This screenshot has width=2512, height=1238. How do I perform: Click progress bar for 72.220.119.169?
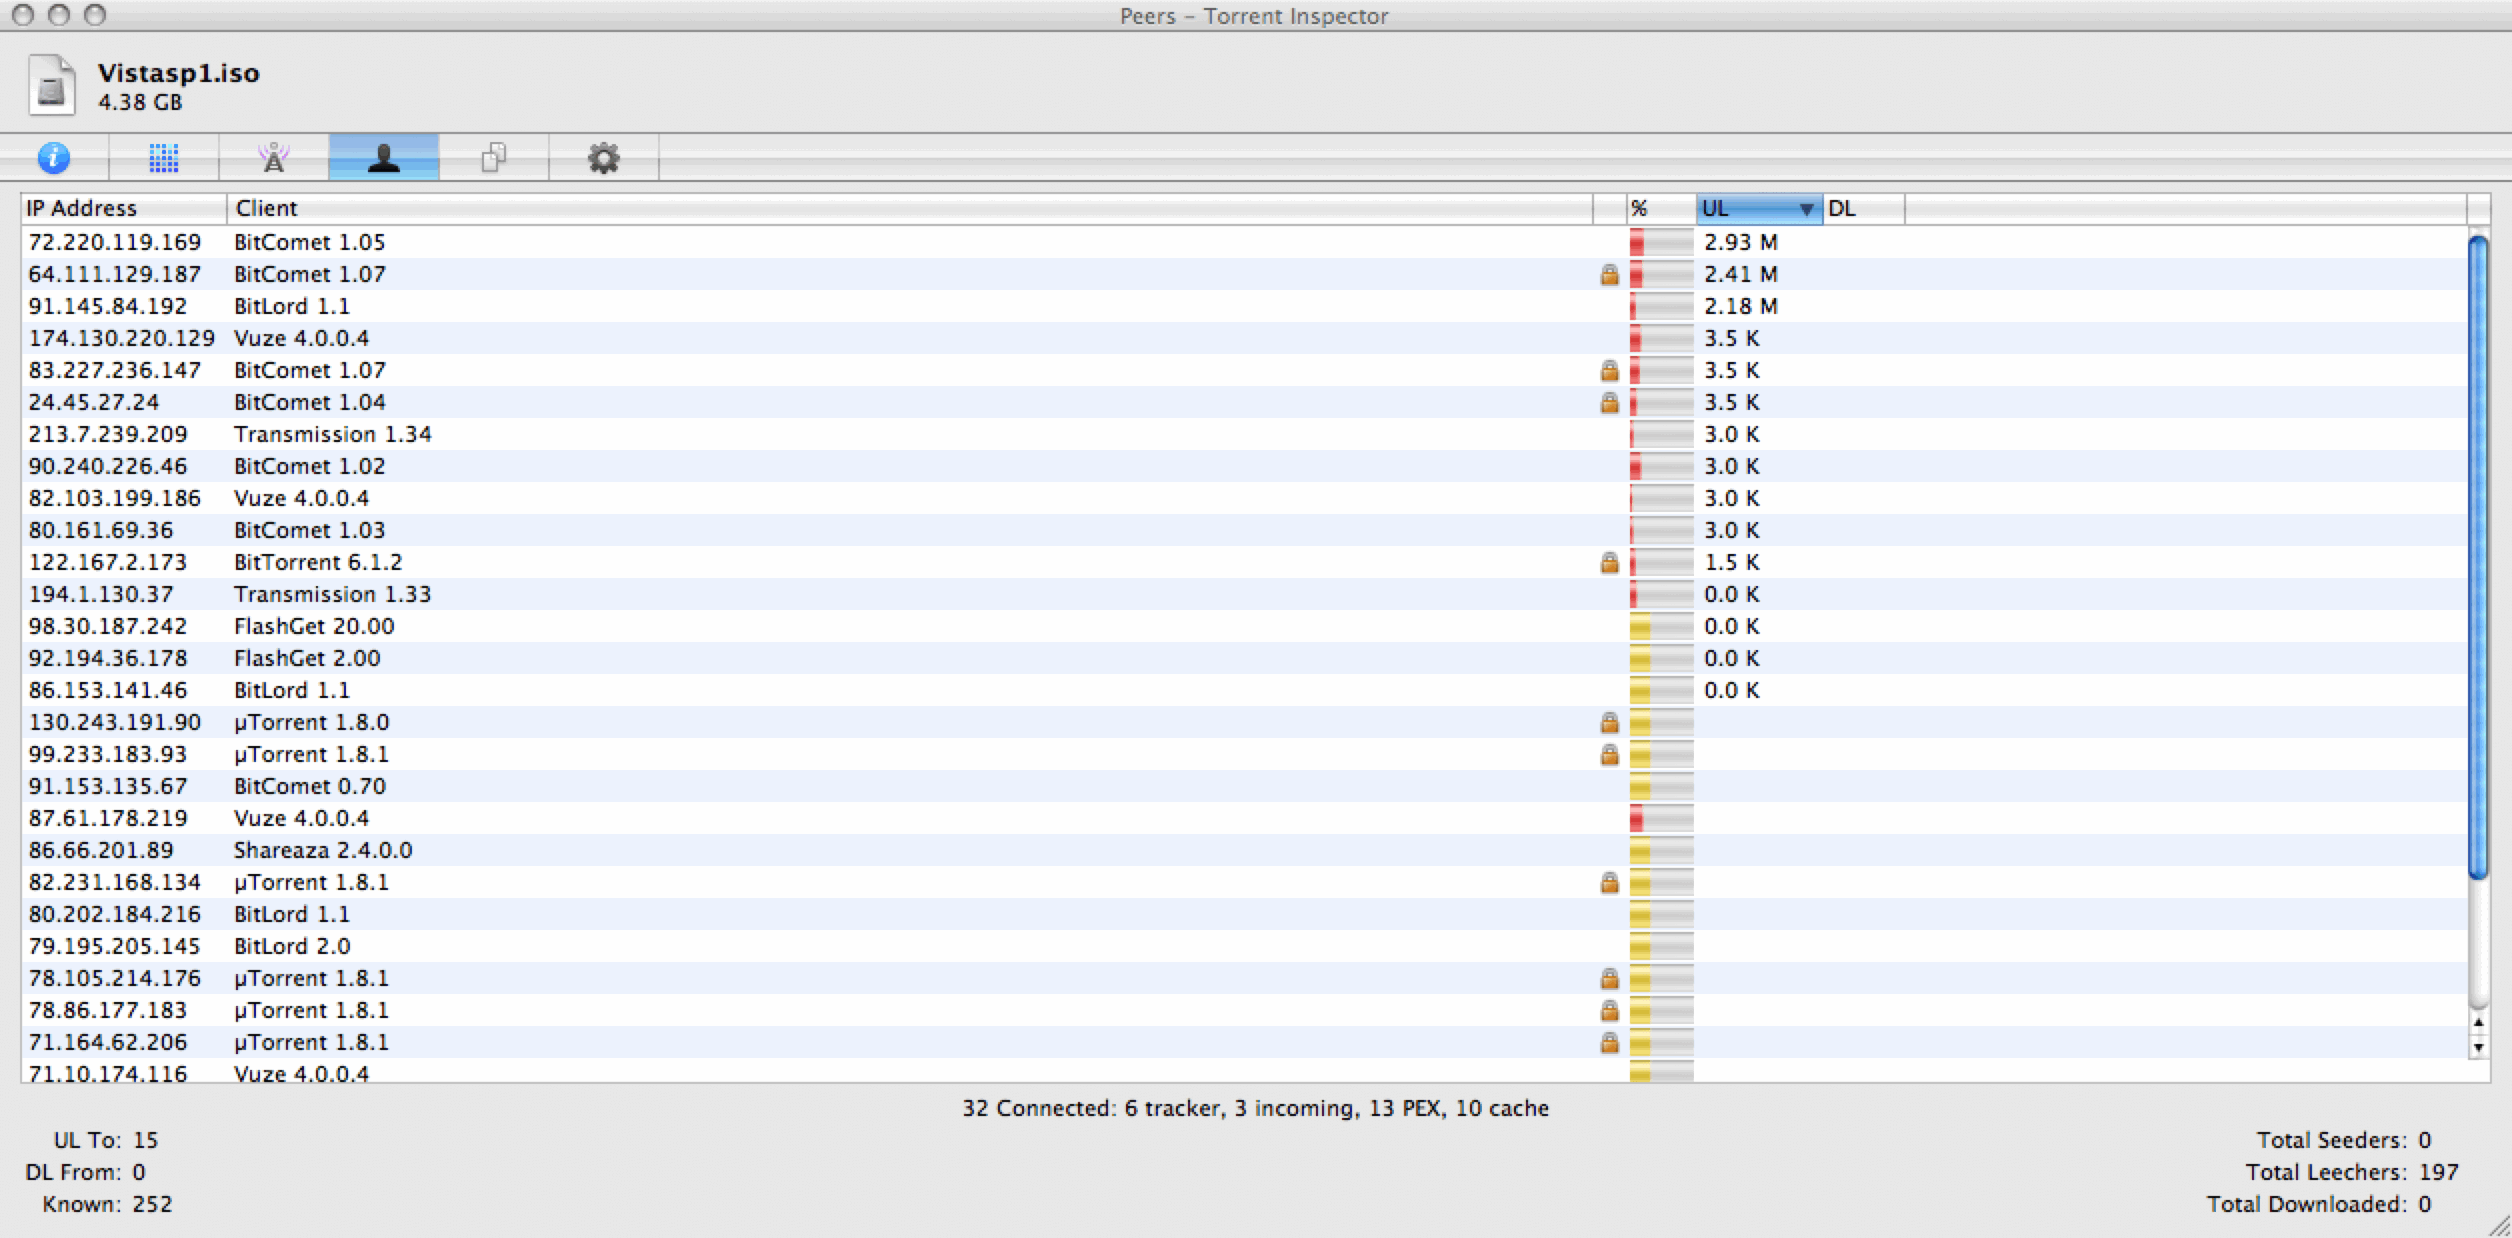[x=1661, y=242]
